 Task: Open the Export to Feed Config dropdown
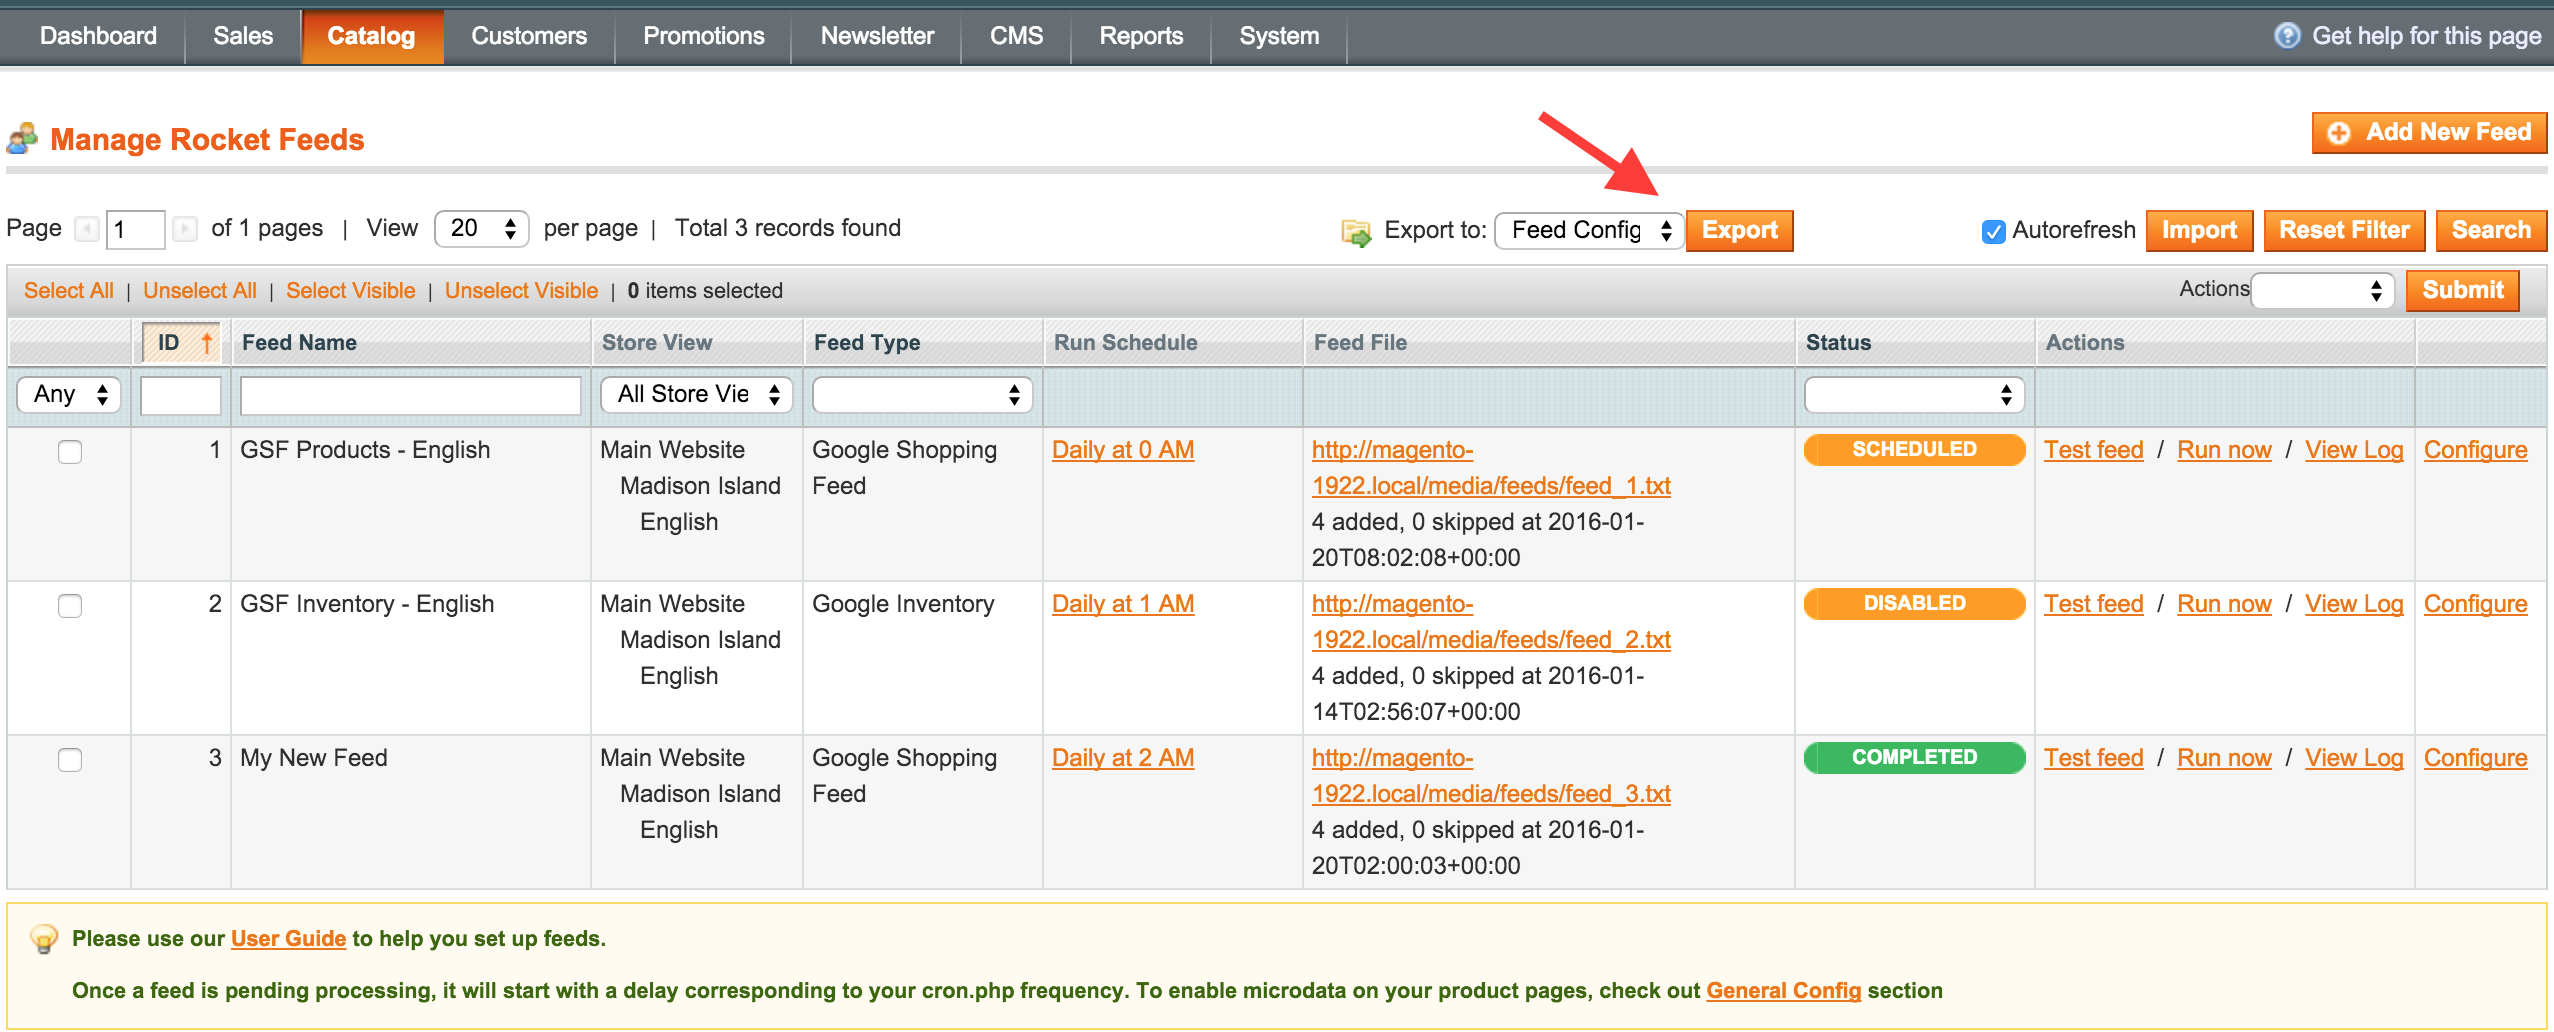pyautogui.click(x=1590, y=231)
